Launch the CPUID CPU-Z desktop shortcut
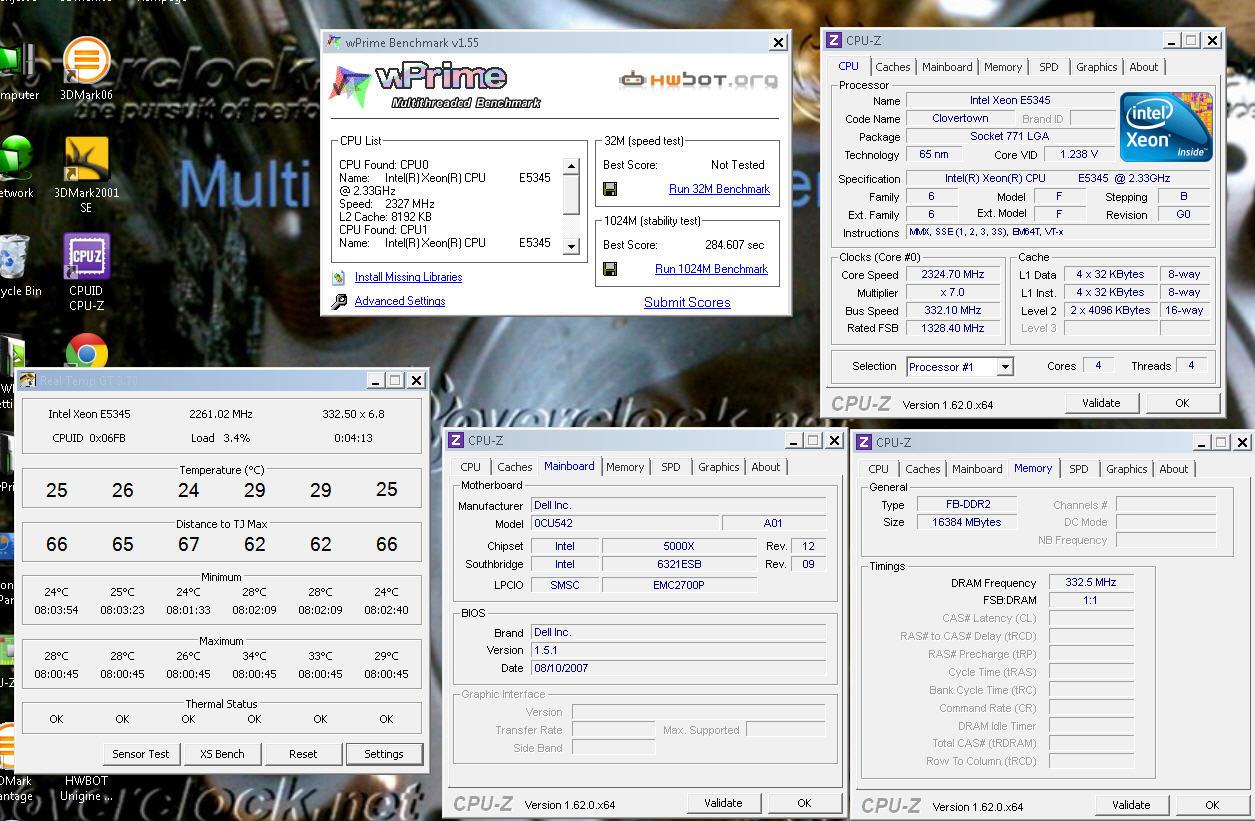Screen dimensions: 1255x821 pyautogui.click(x=86, y=272)
